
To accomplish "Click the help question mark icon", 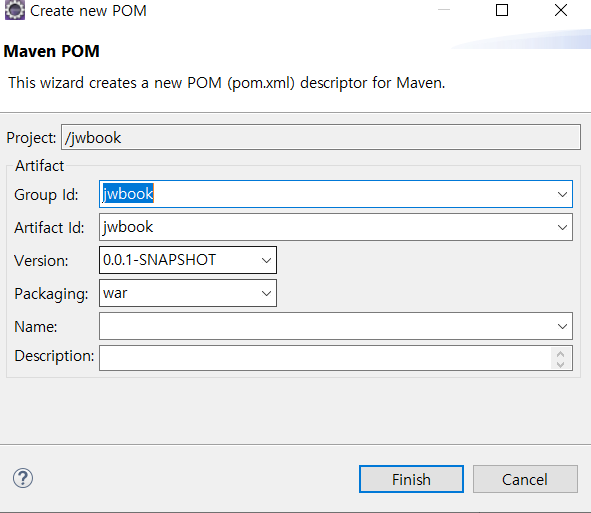I will (x=23, y=478).
